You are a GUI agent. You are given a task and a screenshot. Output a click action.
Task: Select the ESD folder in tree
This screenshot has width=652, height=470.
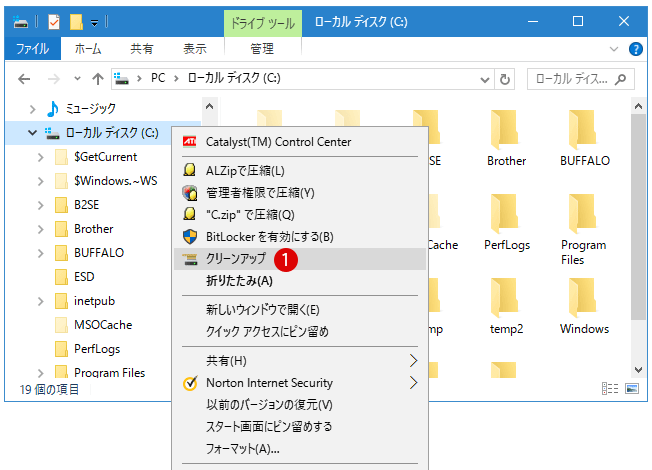[84, 277]
